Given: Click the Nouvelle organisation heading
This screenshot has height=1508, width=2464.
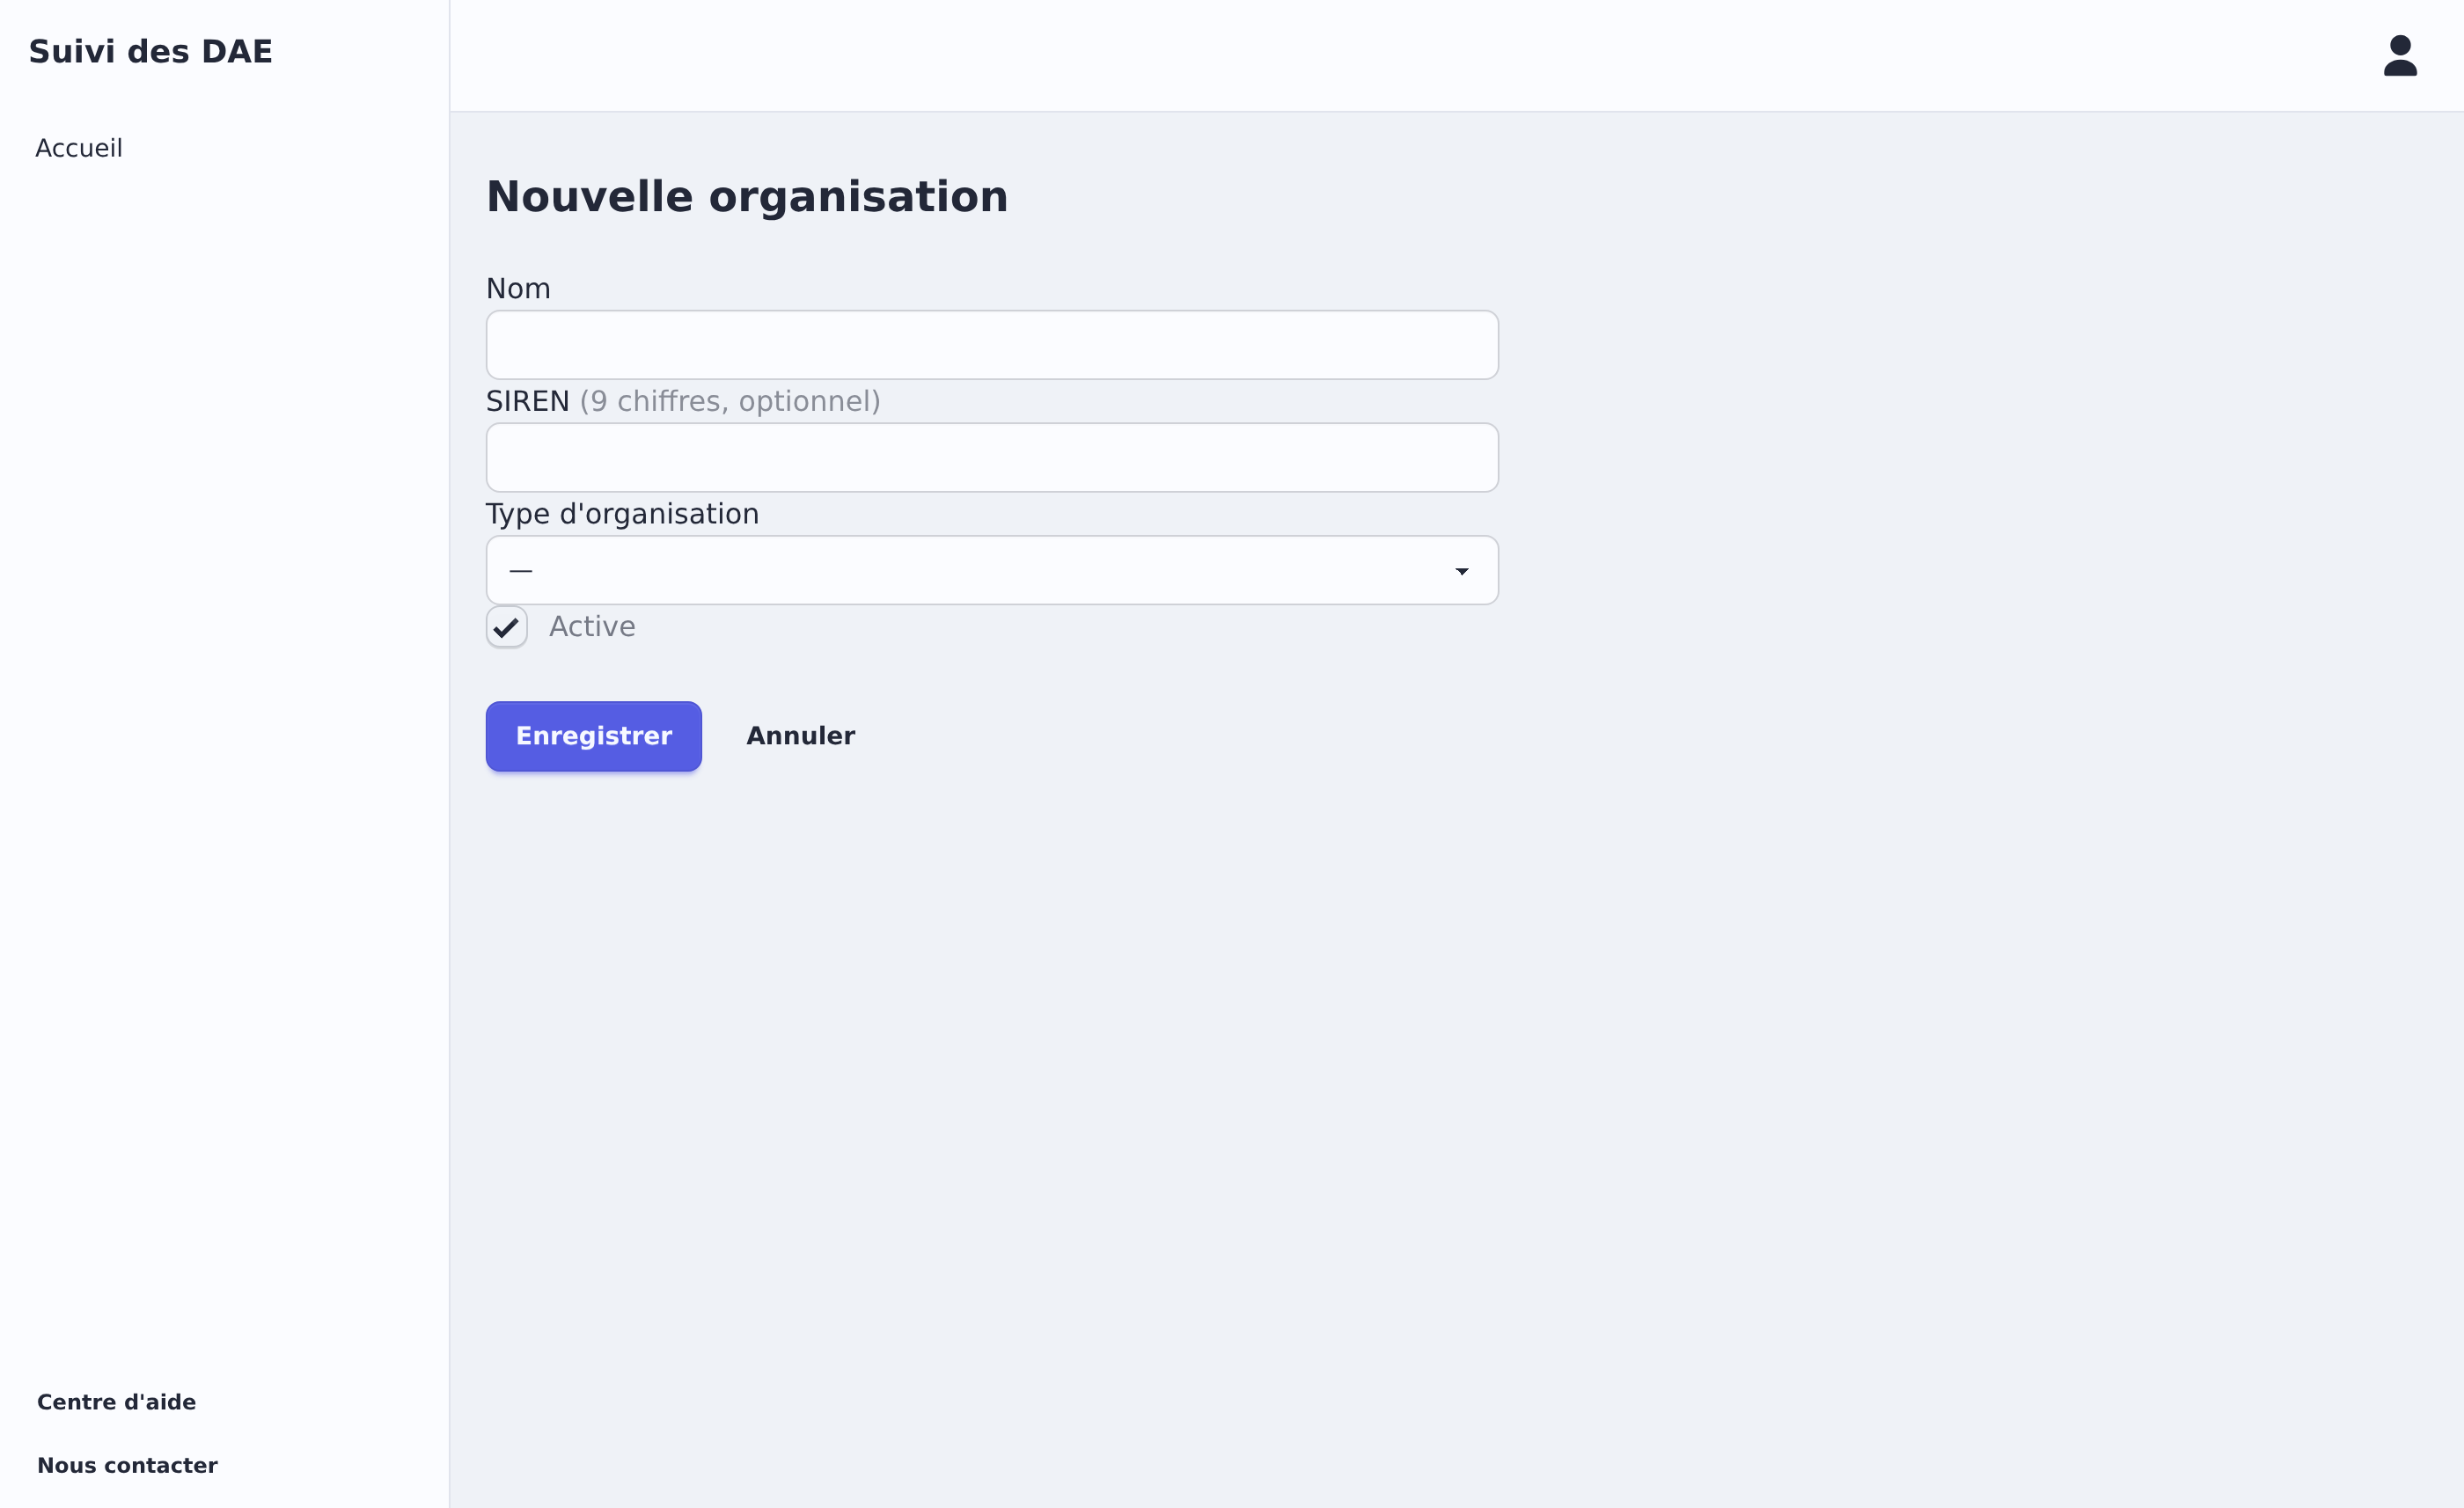Looking at the screenshot, I should (747, 196).
